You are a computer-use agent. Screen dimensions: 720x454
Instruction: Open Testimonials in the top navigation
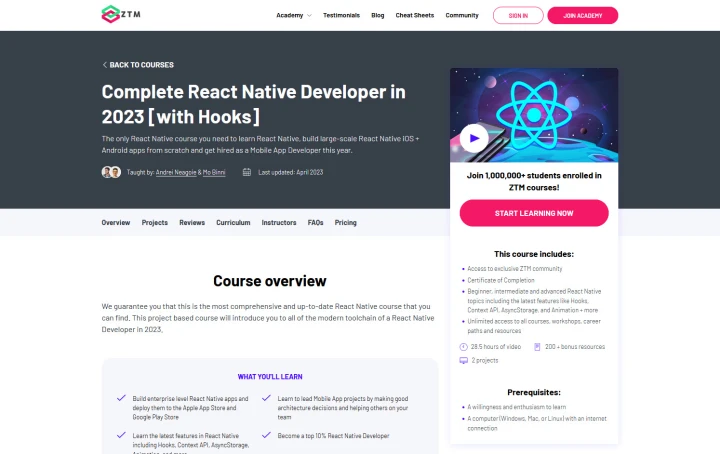click(341, 15)
